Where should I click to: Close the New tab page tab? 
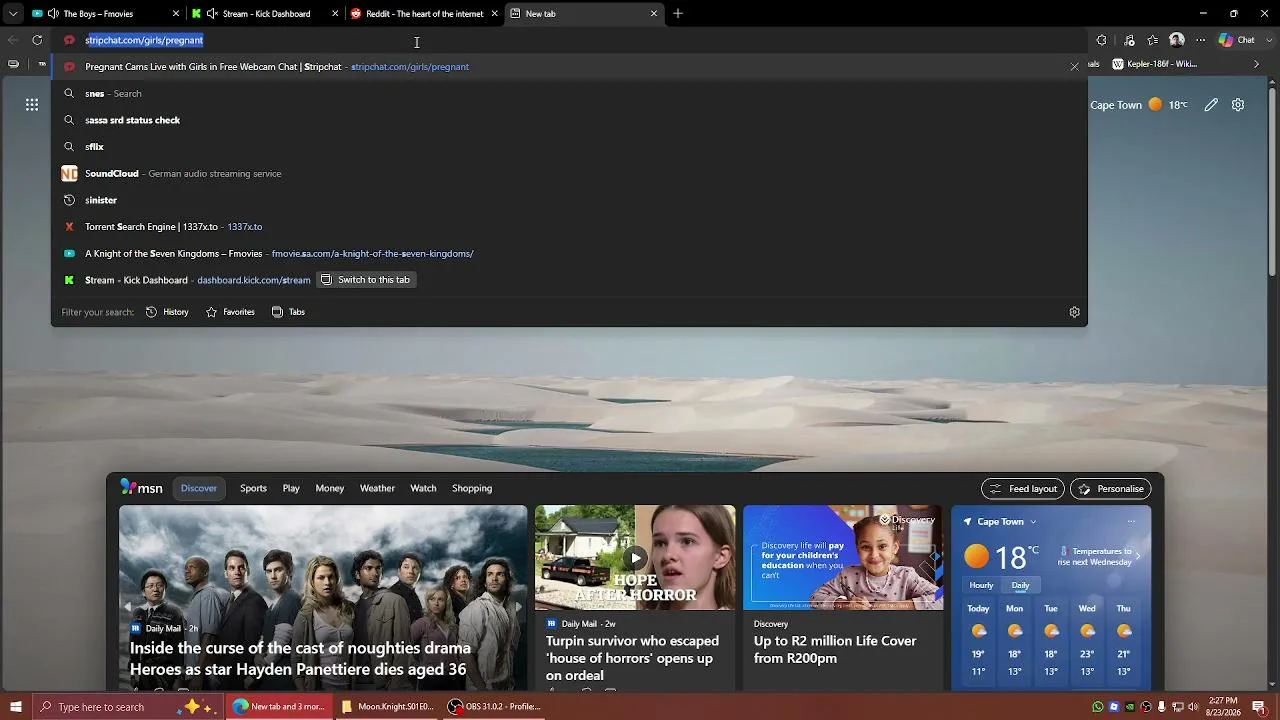pyautogui.click(x=654, y=14)
